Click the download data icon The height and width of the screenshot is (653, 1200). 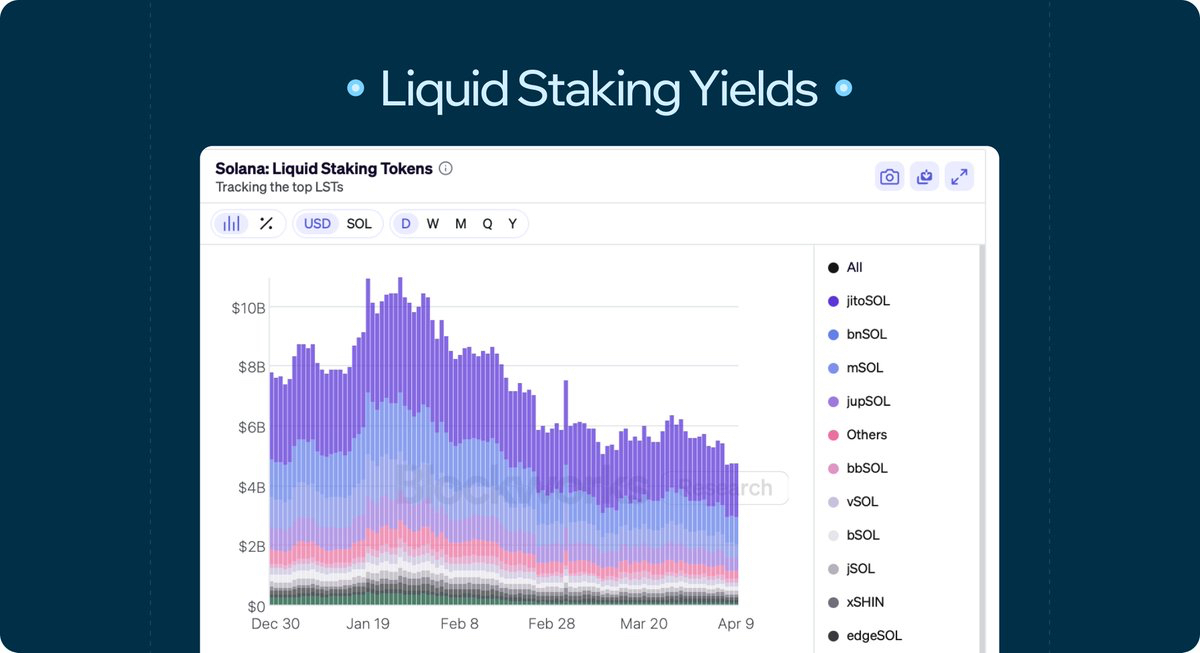(925, 177)
